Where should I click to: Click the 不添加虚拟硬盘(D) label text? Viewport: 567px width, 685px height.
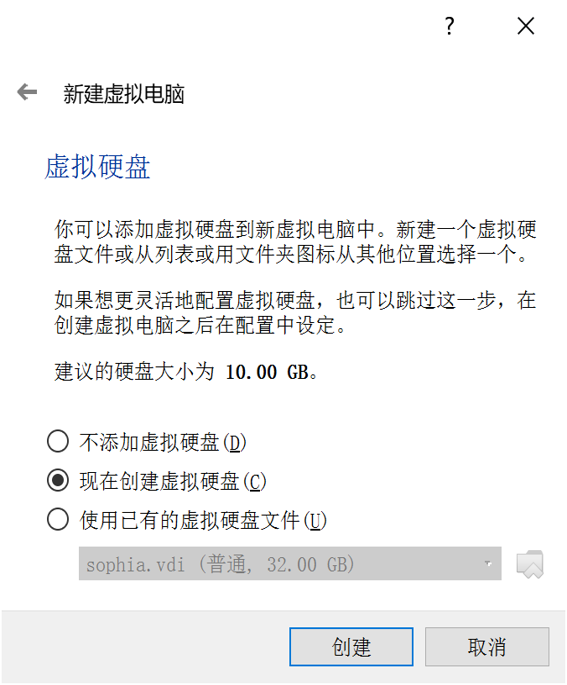pyautogui.click(x=163, y=442)
